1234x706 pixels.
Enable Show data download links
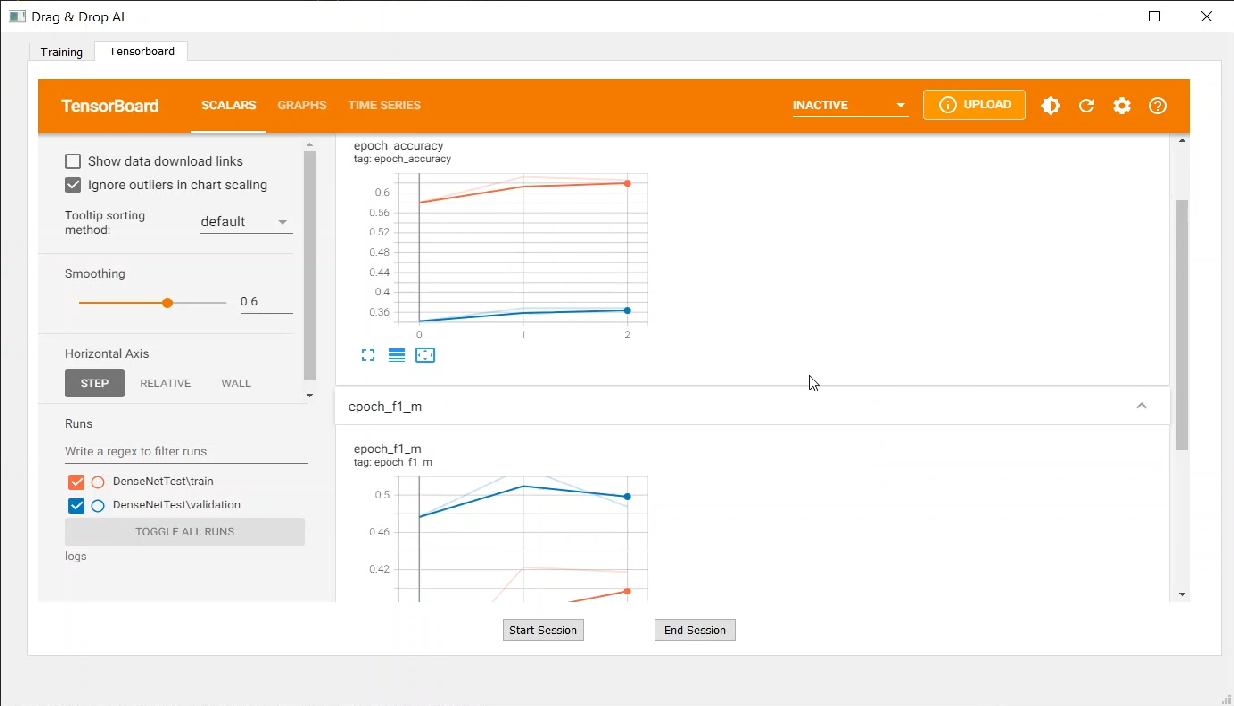pyautogui.click(x=73, y=161)
